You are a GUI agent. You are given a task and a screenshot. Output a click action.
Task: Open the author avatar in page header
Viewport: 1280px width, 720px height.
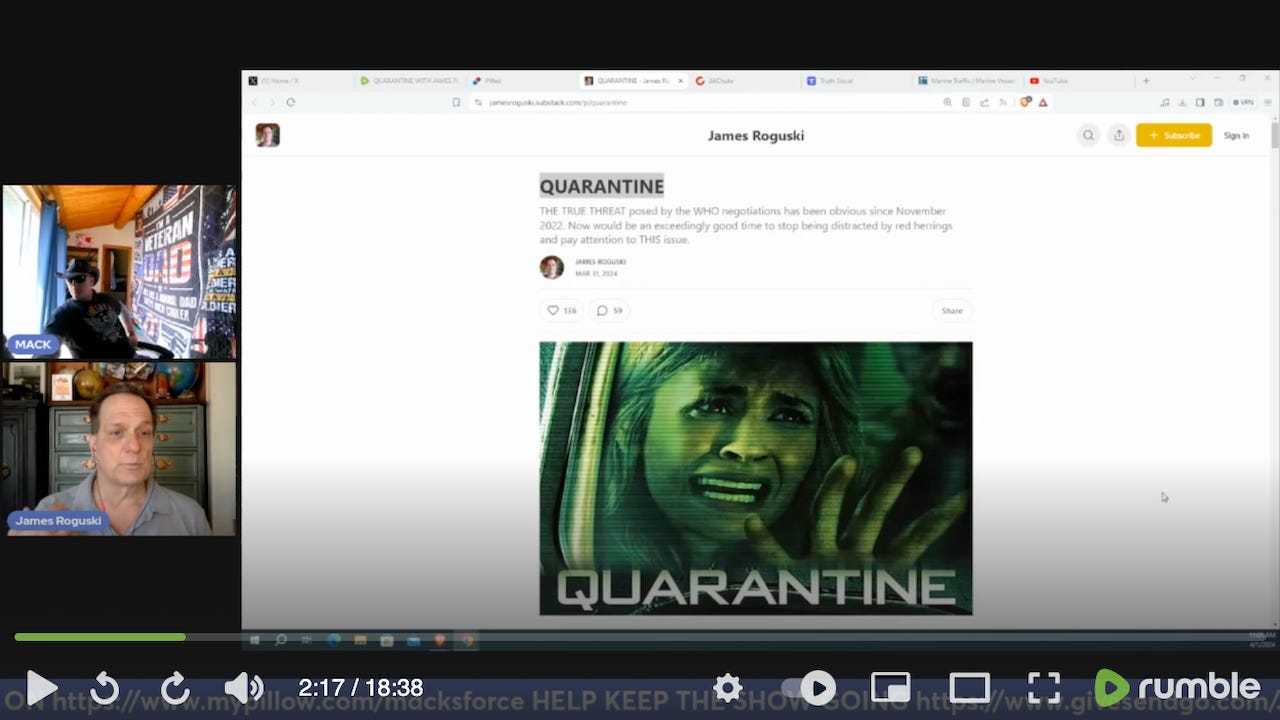click(x=267, y=135)
